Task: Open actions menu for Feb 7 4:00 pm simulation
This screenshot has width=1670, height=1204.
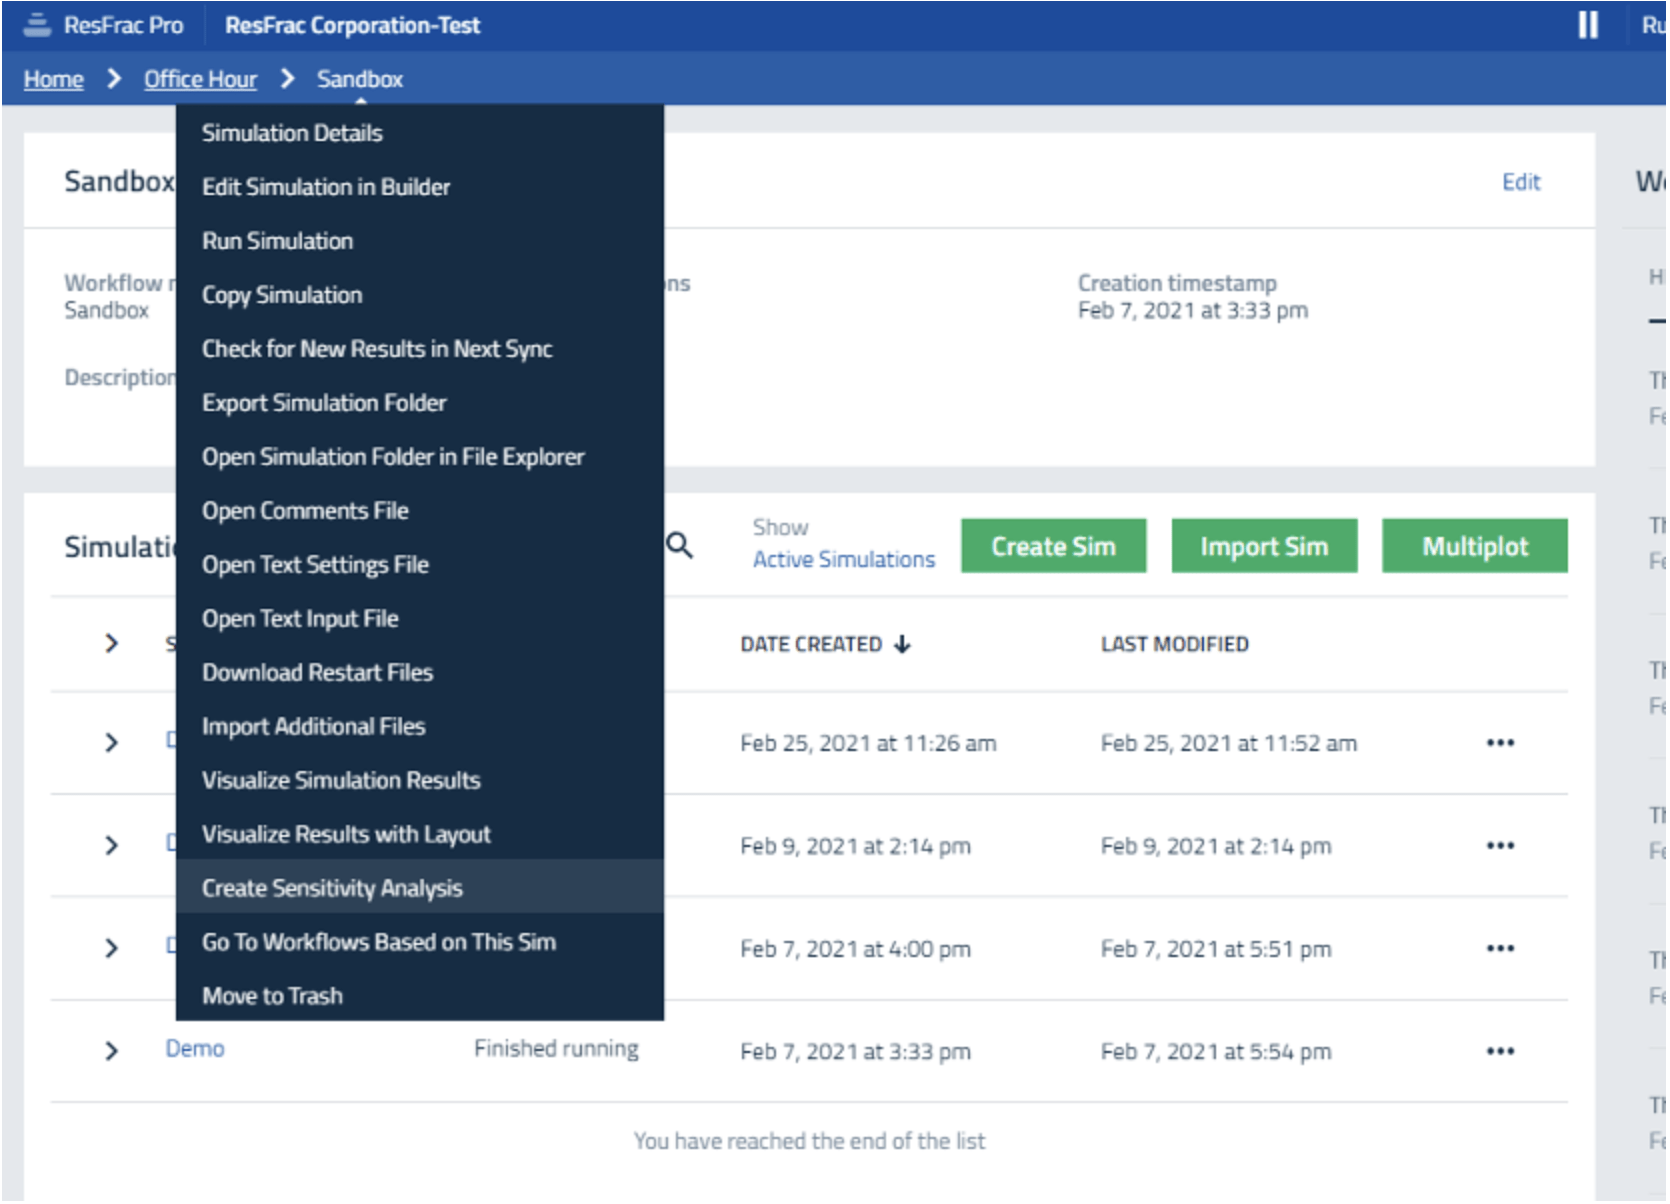Action: click(x=1500, y=949)
